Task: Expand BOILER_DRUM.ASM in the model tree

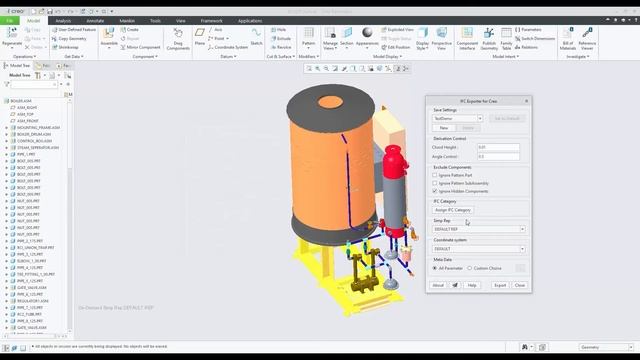Action: [x=6, y=134]
